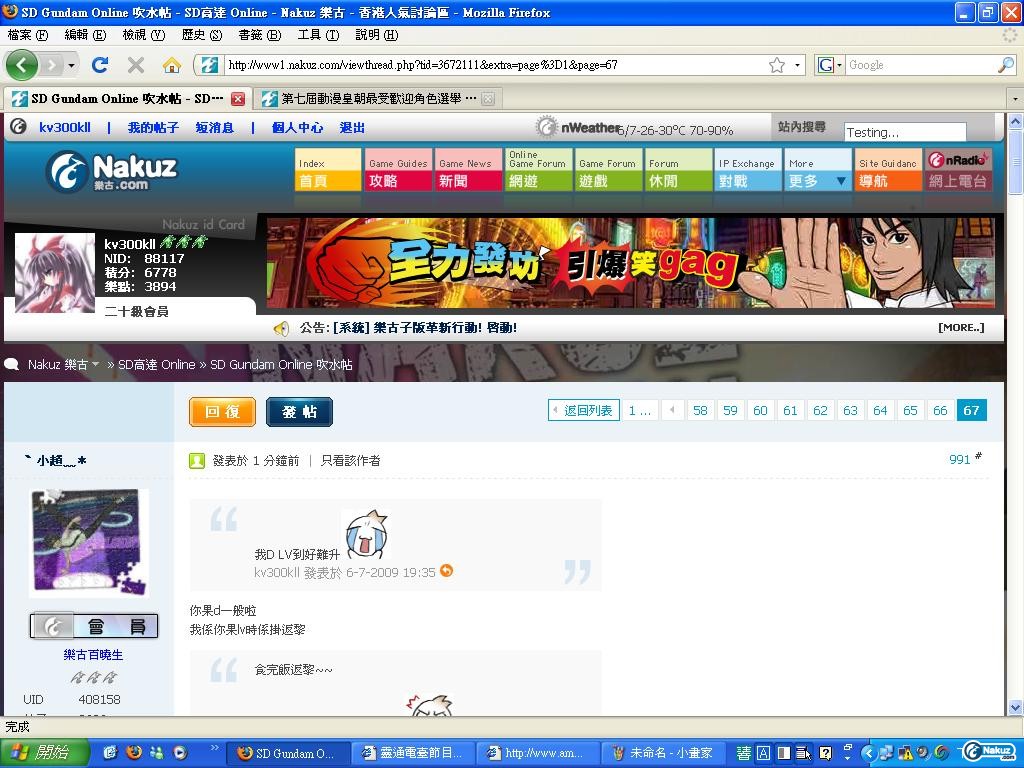The image size is (1024, 768).
Task: Click the 小趙 user avatar image
Action: point(89,543)
